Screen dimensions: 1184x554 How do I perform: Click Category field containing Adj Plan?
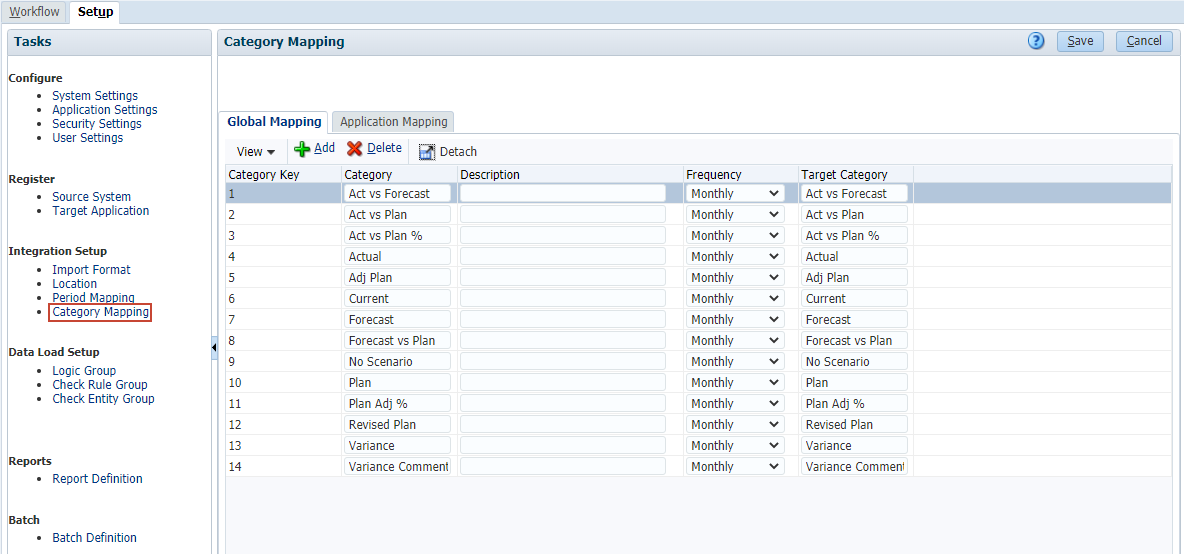pyautogui.click(x=397, y=278)
